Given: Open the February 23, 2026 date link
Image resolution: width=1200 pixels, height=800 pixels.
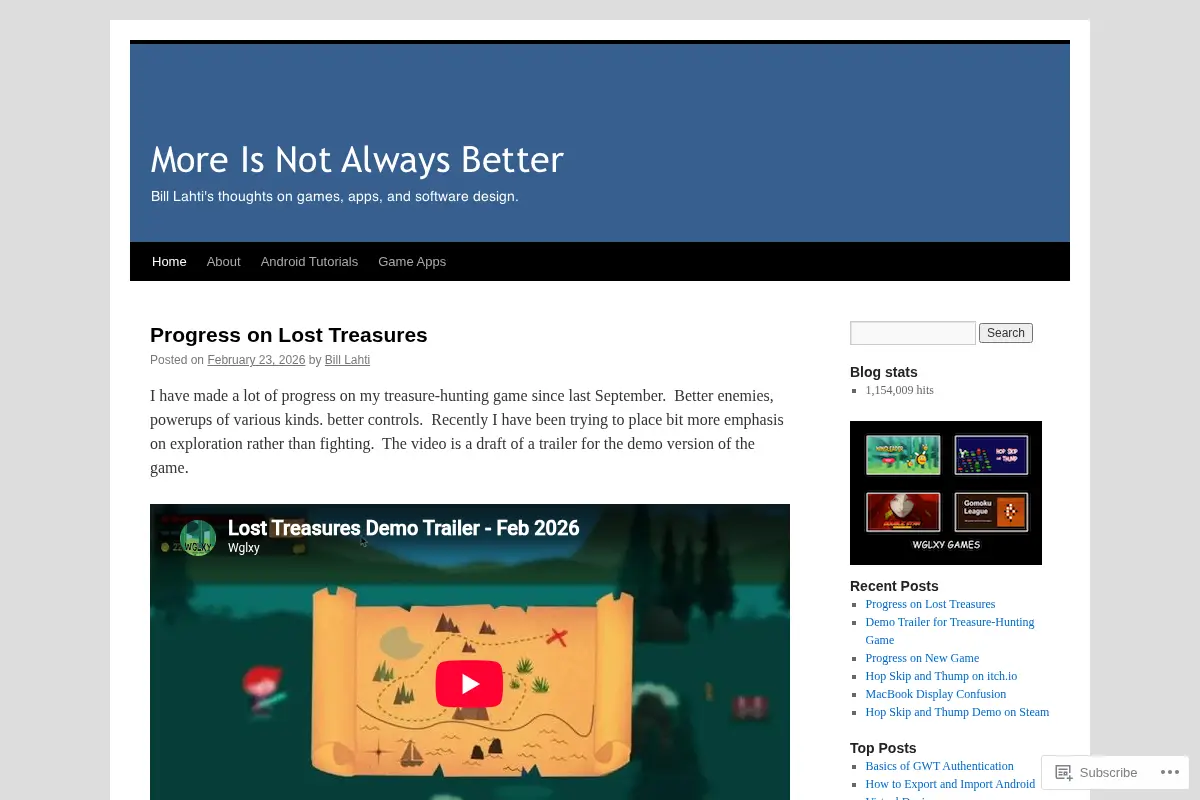Looking at the screenshot, I should pos(256,360).
